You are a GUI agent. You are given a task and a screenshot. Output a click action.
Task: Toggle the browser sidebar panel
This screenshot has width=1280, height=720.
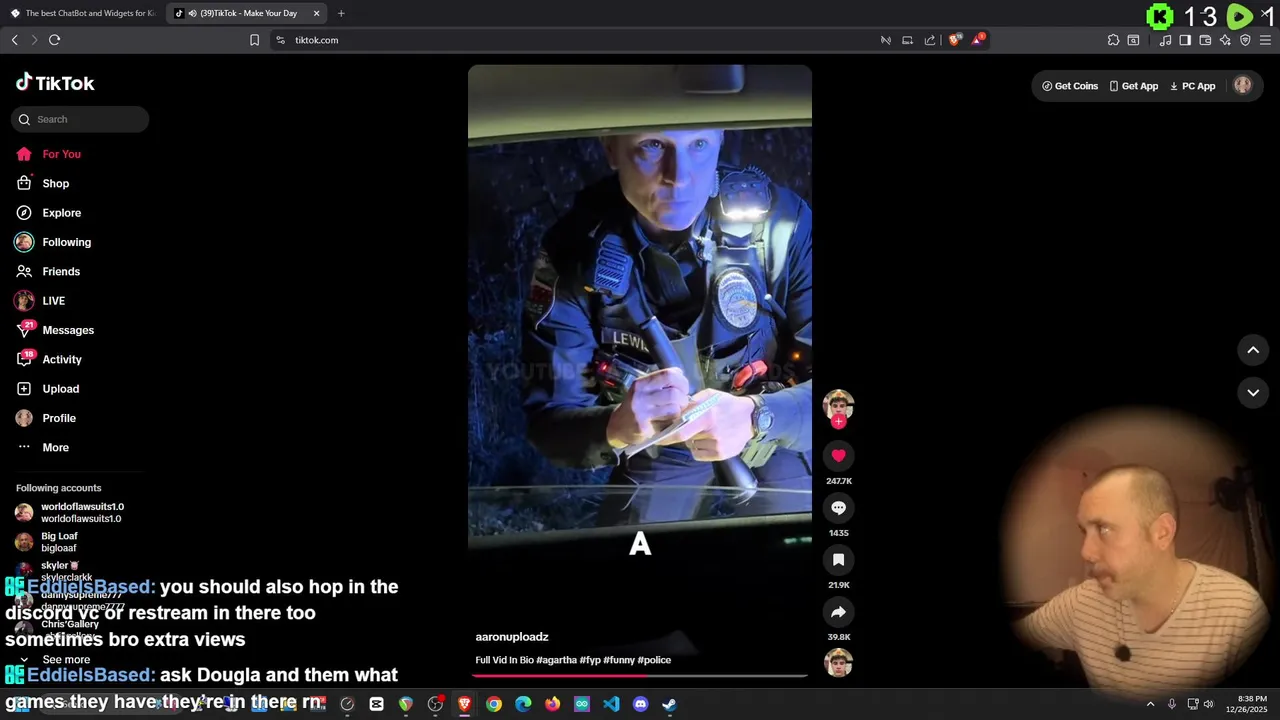[x=1185, y=40]
